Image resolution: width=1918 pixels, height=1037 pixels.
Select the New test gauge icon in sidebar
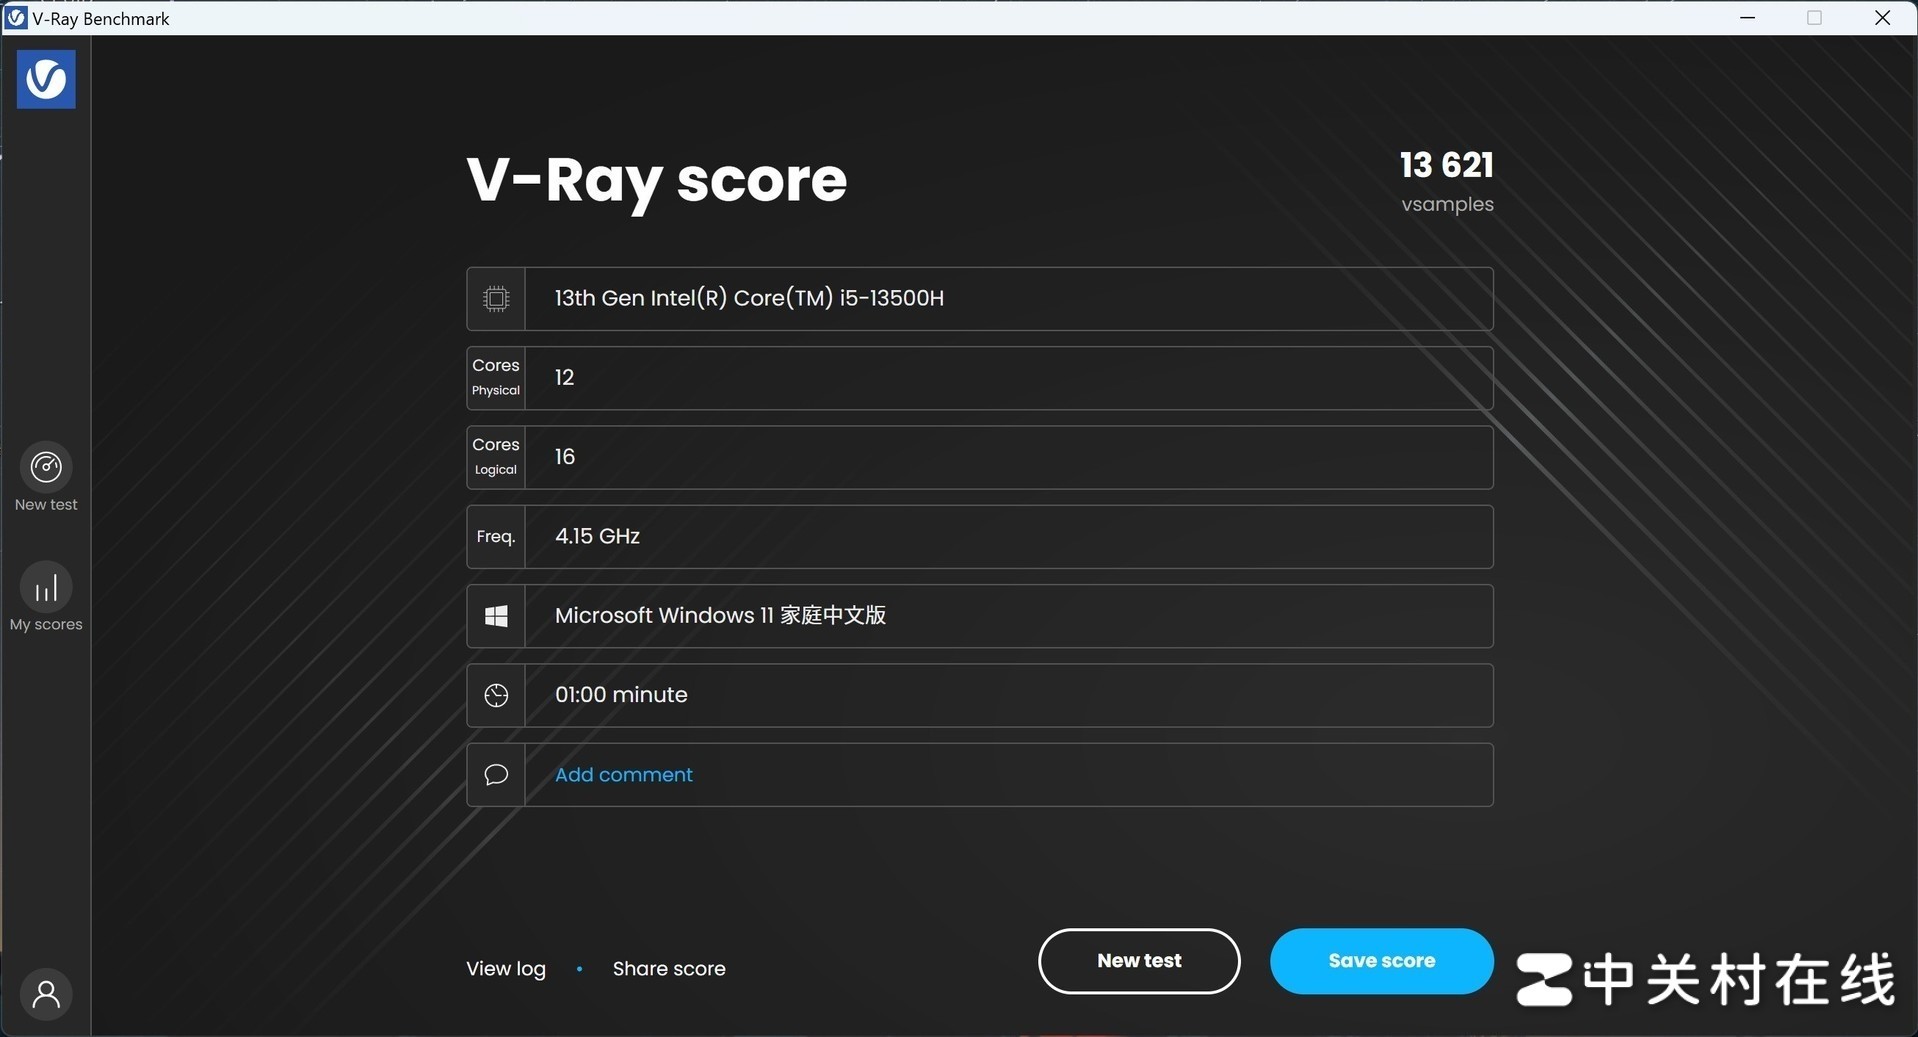tap(45, 467)
